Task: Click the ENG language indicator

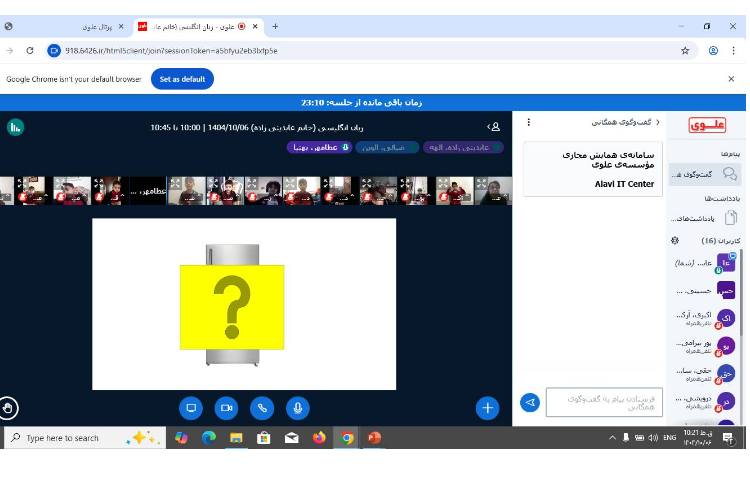Action: pyautogui.click(x=670, y=437)
